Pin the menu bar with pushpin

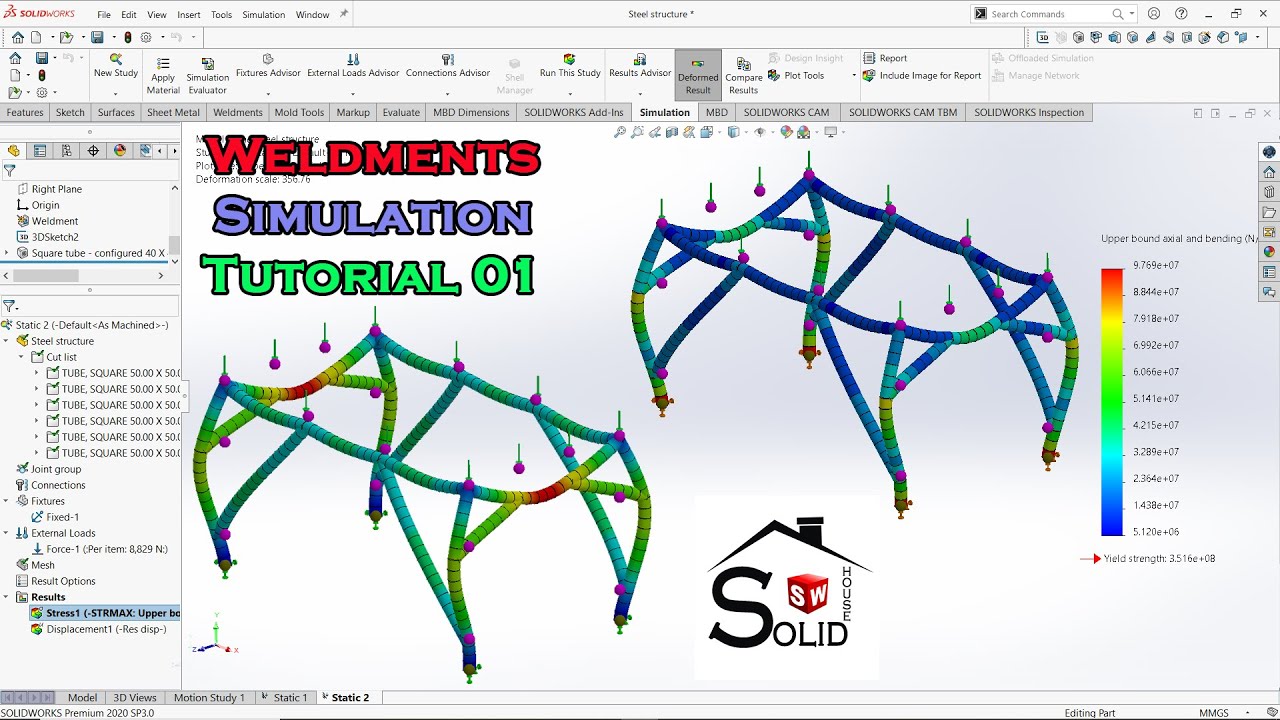point(344,14)
